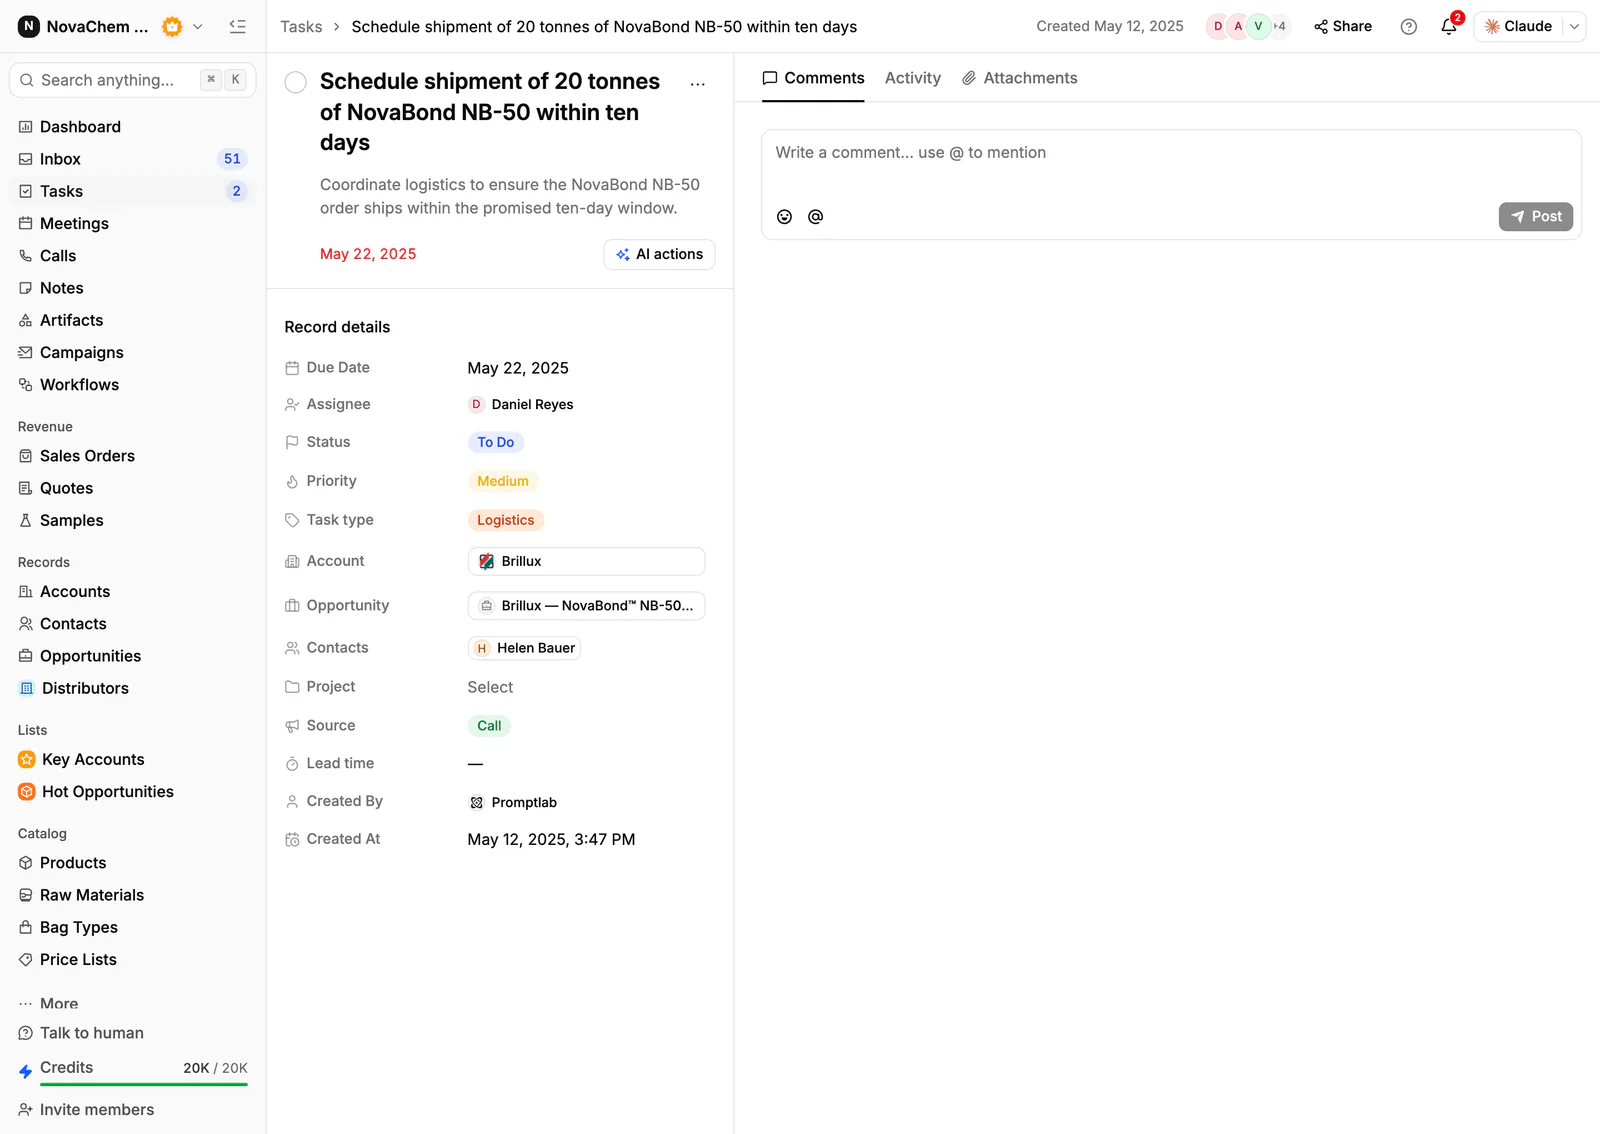Click the Search anything box
Image resolution: width=1600 pixels, height=1134 pixels.
[x=133, y=80]
